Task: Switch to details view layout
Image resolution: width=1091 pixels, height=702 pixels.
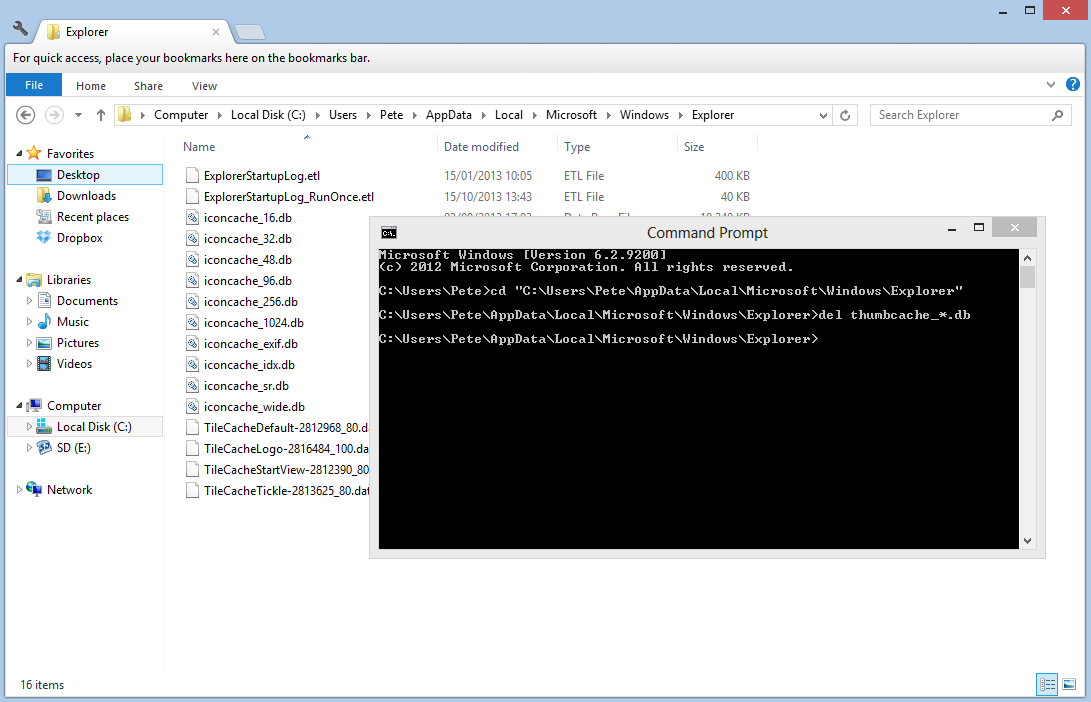Action: point(1047,684)
